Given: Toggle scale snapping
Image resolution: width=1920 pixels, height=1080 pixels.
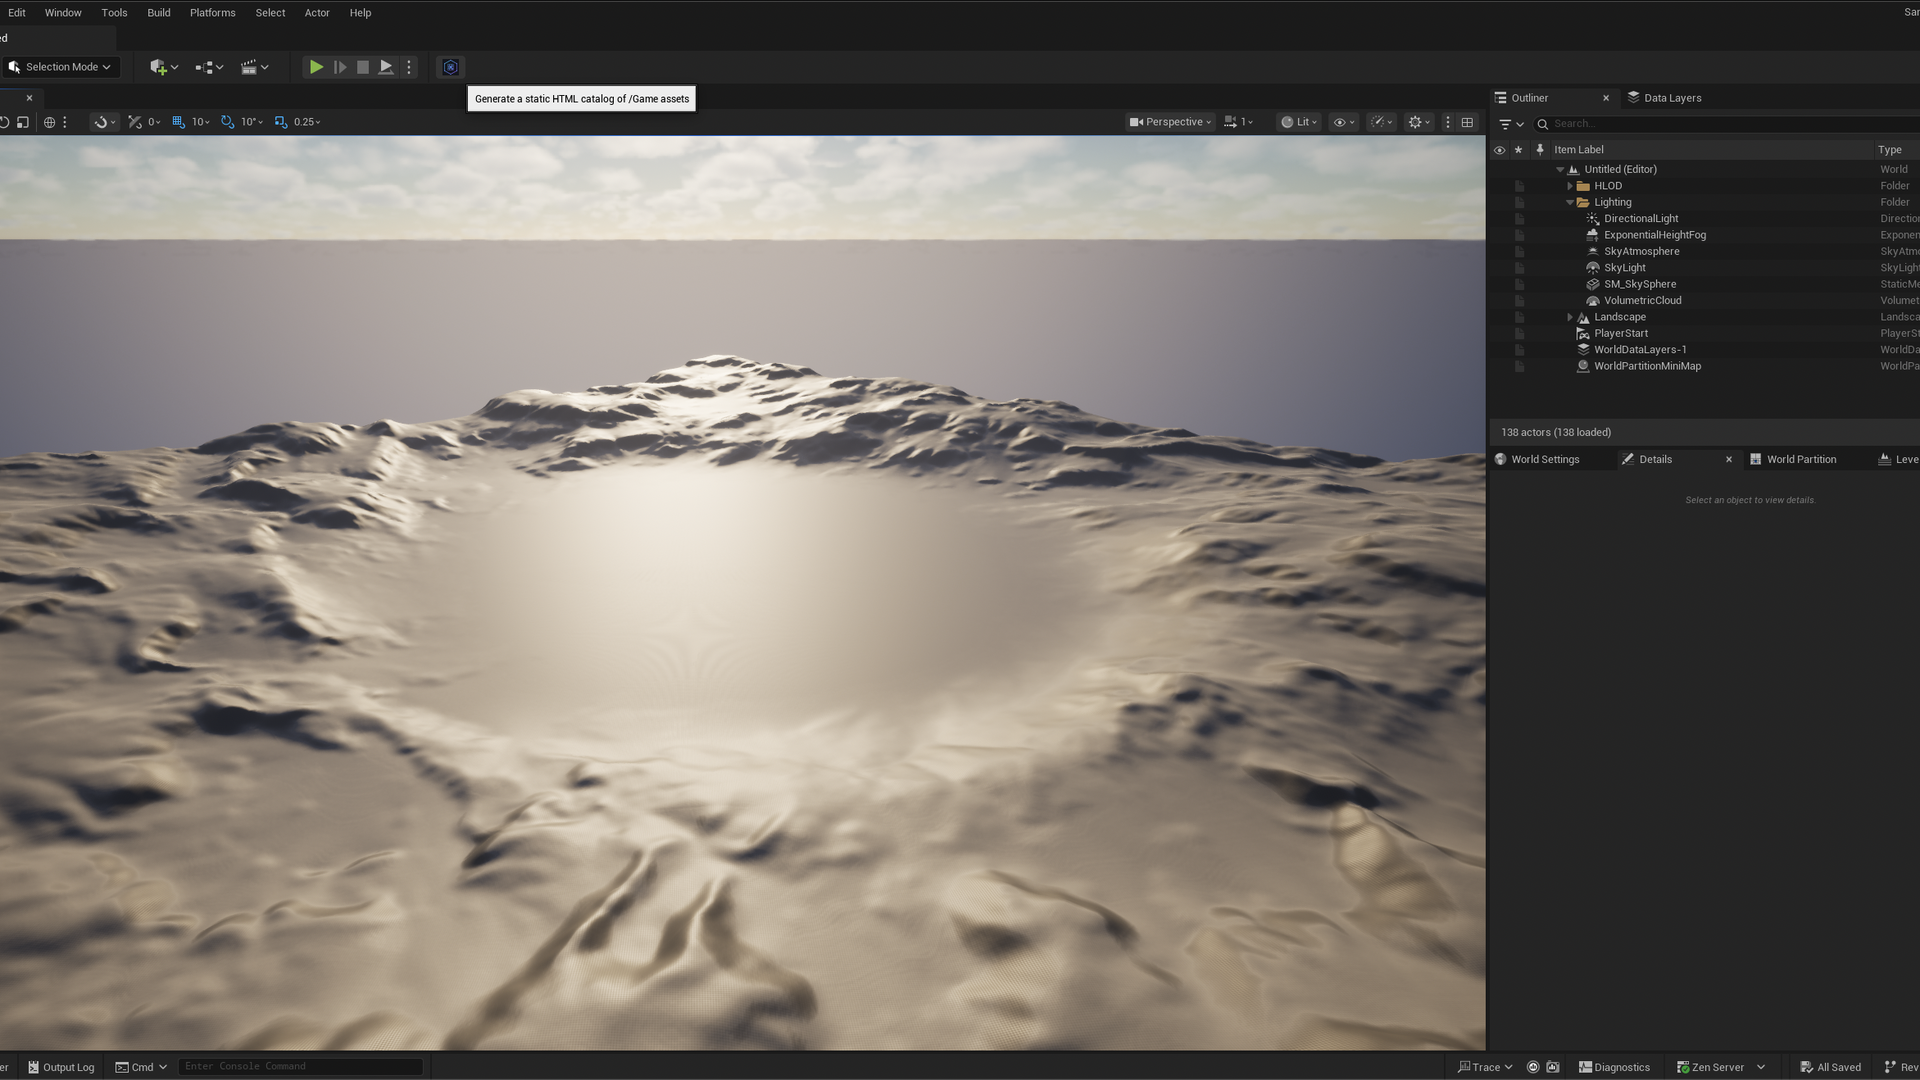Looking at the screenshot, I should pos(281,122).
